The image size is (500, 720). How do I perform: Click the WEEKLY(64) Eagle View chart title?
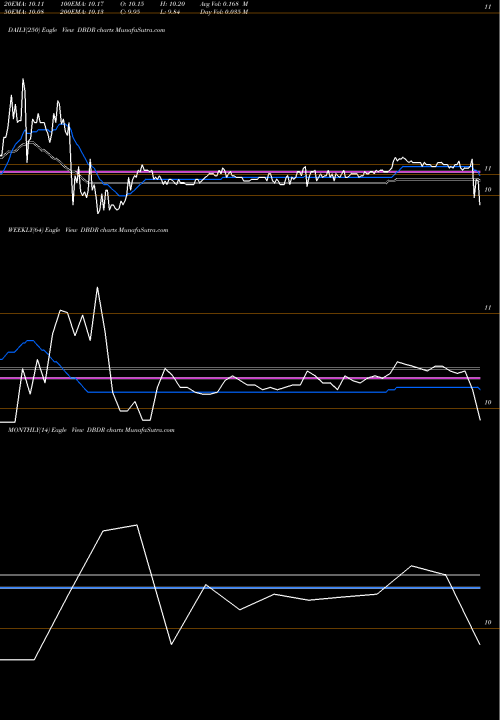point(88,230)
